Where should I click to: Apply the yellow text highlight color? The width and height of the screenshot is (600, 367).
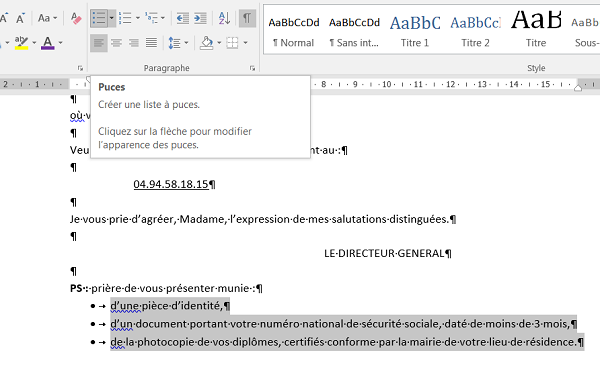coord(21,42)
